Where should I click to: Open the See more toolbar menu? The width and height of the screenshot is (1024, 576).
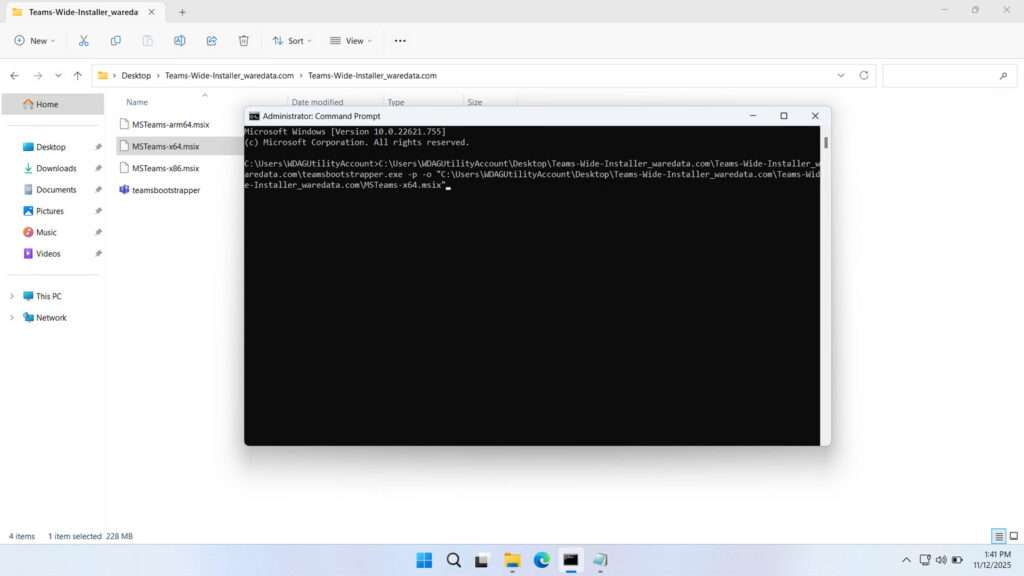[x=400, y=40]
